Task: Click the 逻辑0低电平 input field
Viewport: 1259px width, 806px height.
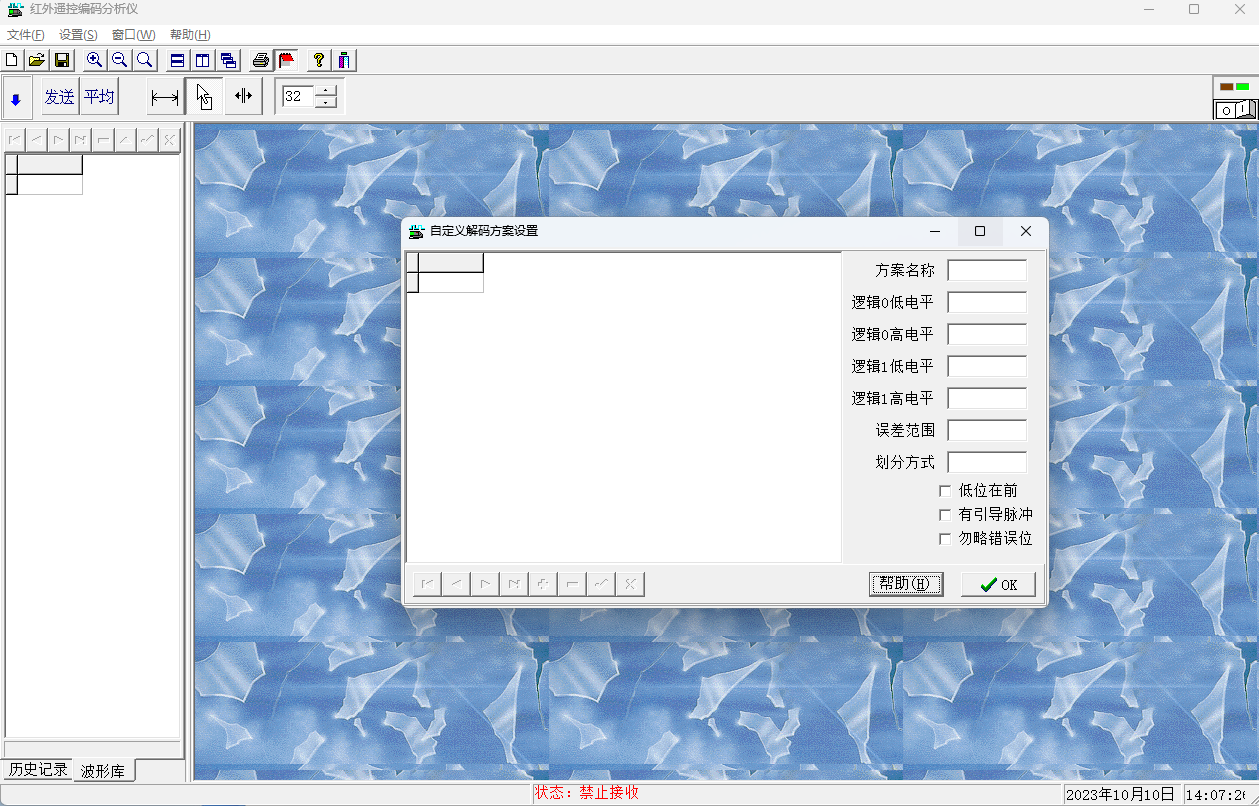Action: tap(987, 302)
